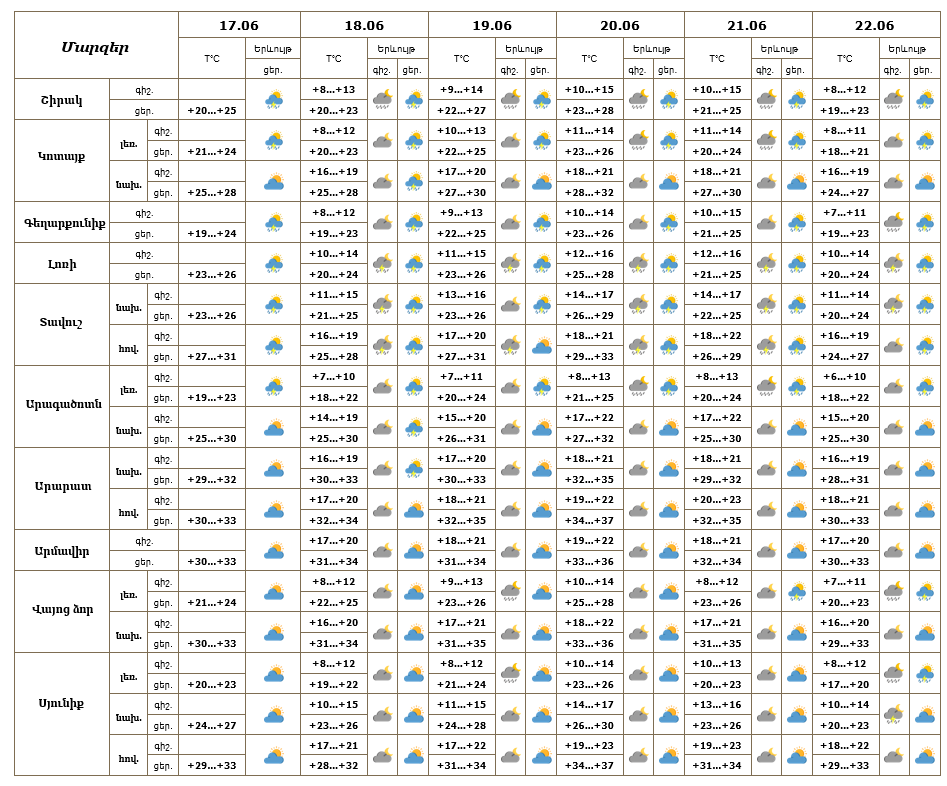Click Շիրակ's 18.06 night weather icon
This screenshot has width=947, height=786.
click(x=382, y=100)
